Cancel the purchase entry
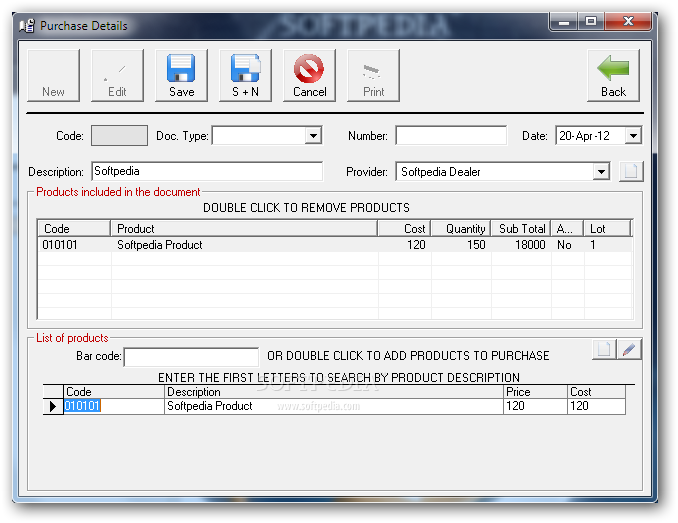Viewport: 678px width, 523px height. click(309, 76)
